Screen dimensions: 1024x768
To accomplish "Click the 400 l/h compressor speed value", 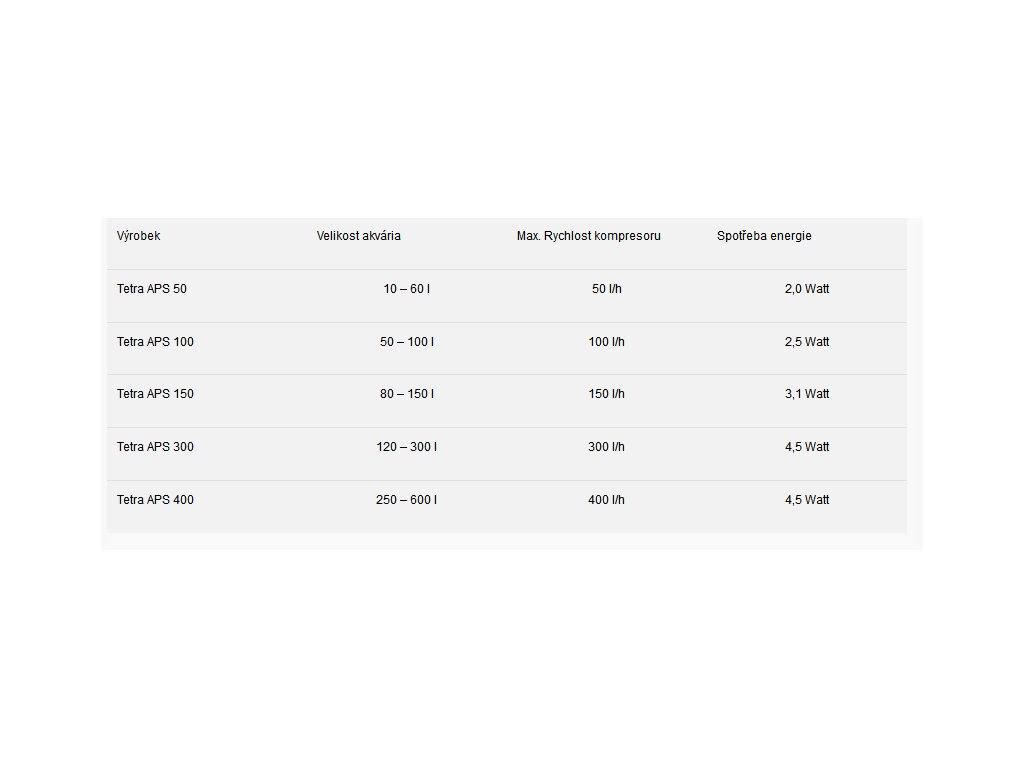I will 607,500.
